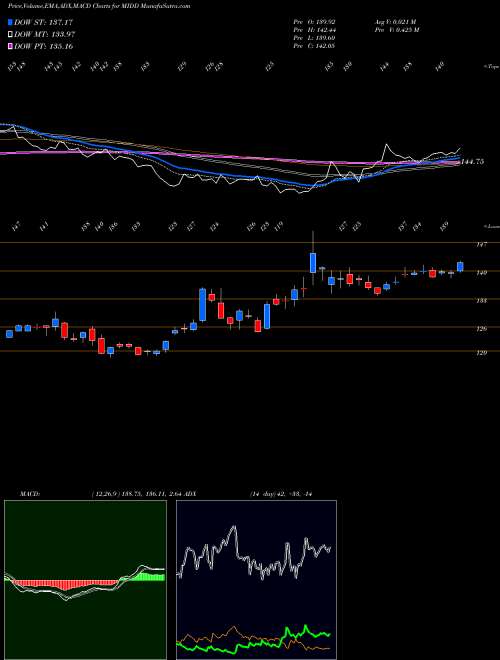Select the 'DOW MT: 133.97' legend text
Viewport: 500px width, 660px height.
pyautogui.click(x=45, y=34)
